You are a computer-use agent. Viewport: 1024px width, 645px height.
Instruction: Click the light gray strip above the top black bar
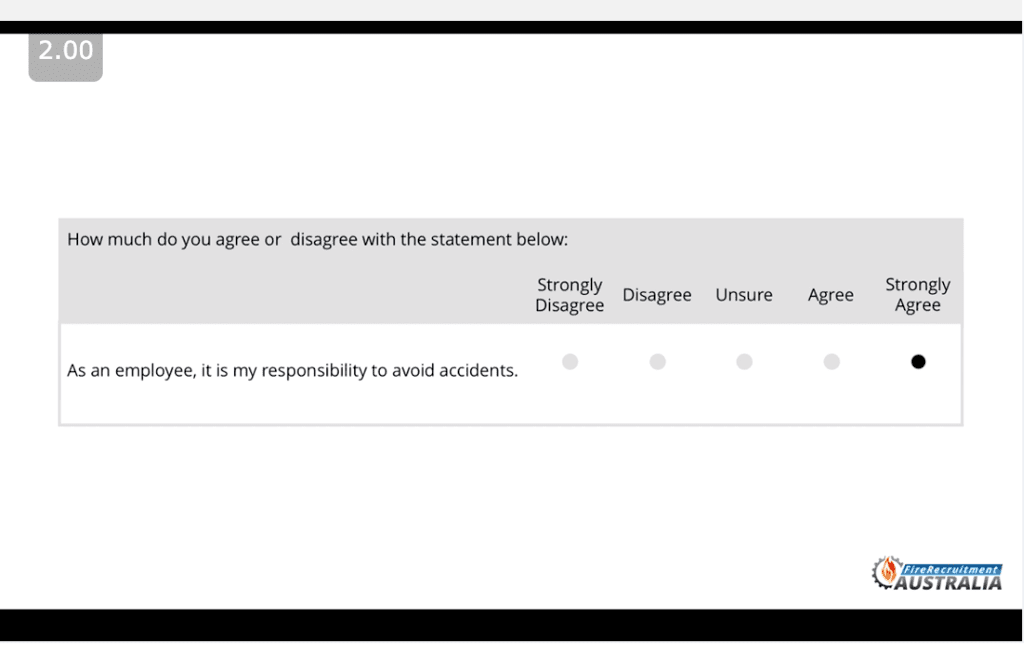(512, 9)
